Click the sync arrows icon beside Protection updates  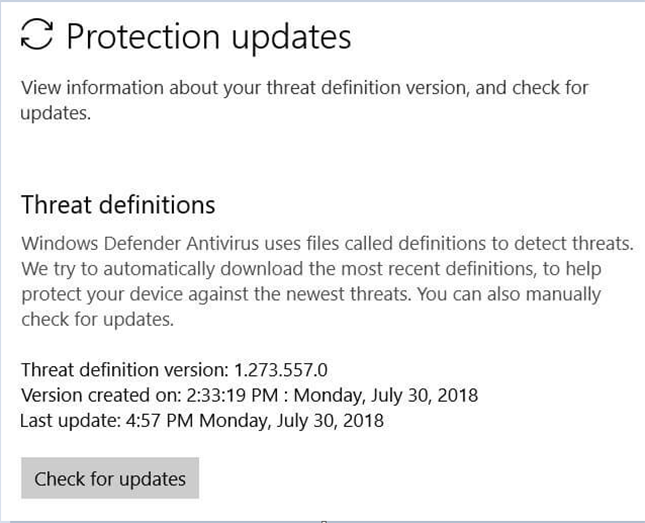click(x=38, y=37)
